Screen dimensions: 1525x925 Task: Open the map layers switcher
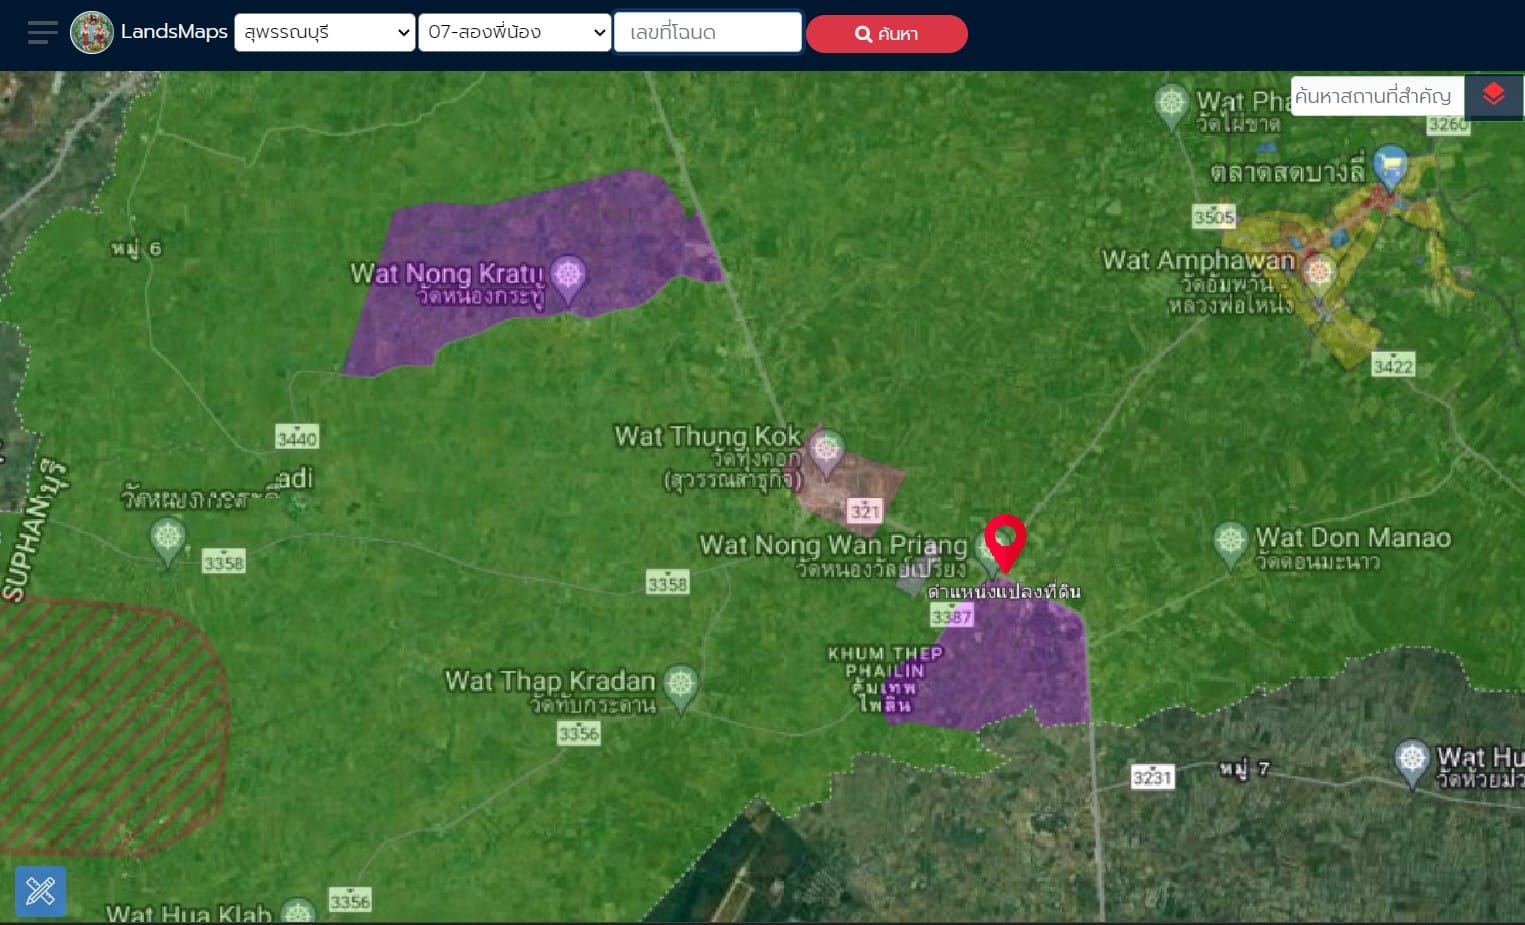(x=1494, y=97)
